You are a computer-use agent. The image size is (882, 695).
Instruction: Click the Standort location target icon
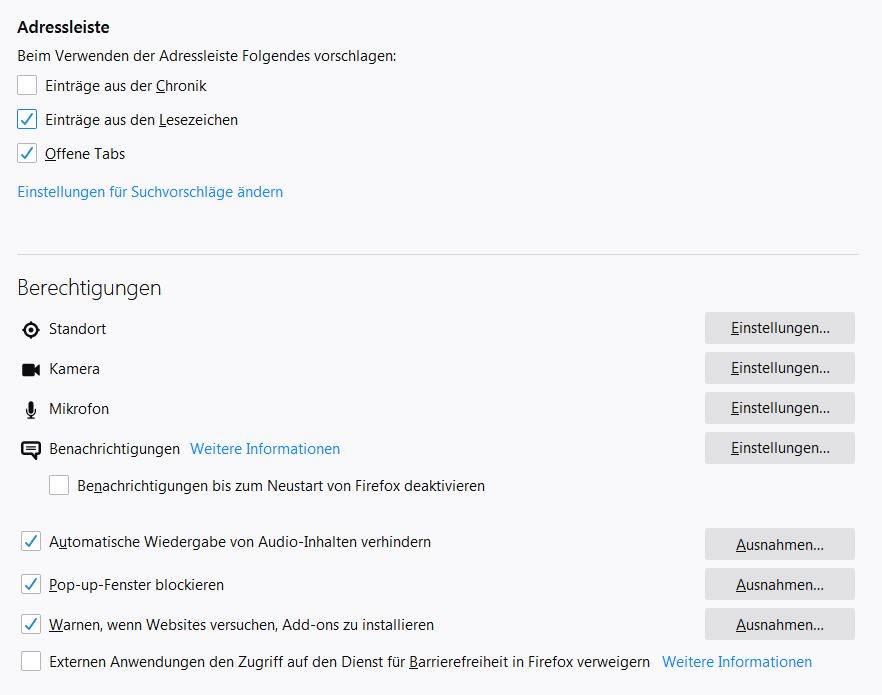tap(30, 330)
